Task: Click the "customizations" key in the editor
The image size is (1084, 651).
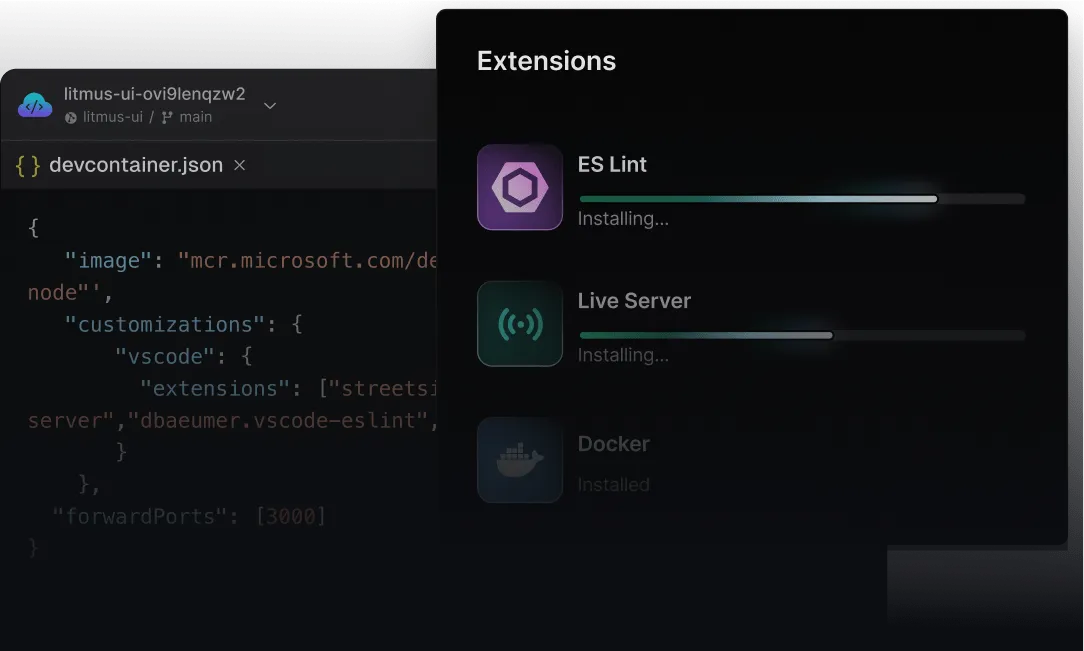Action: click(165, 324)
